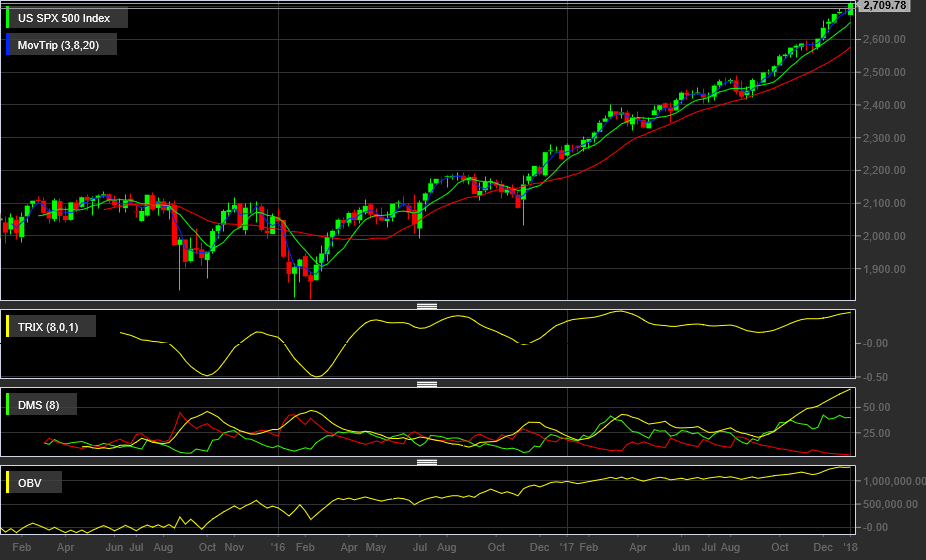Click the 2,300.00 price axis label

click(x=884, y=138)
